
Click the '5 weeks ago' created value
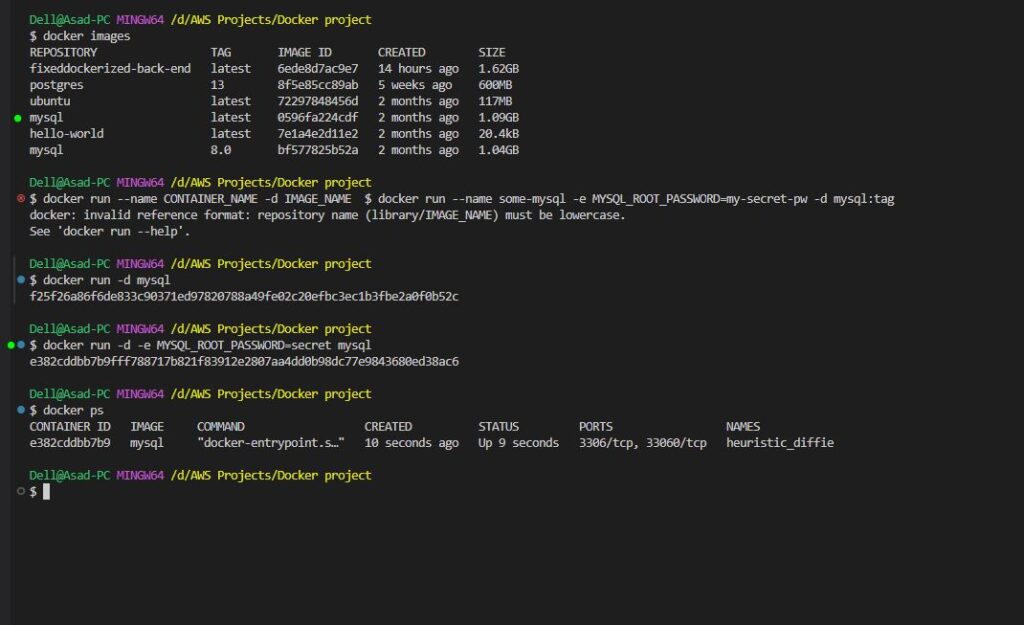[x=415, y=85]
